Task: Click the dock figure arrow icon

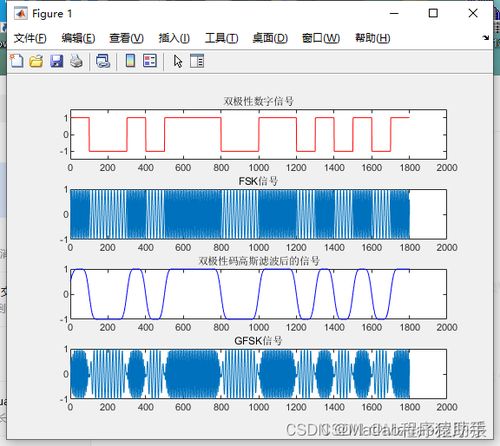Action: pos(486,38)
